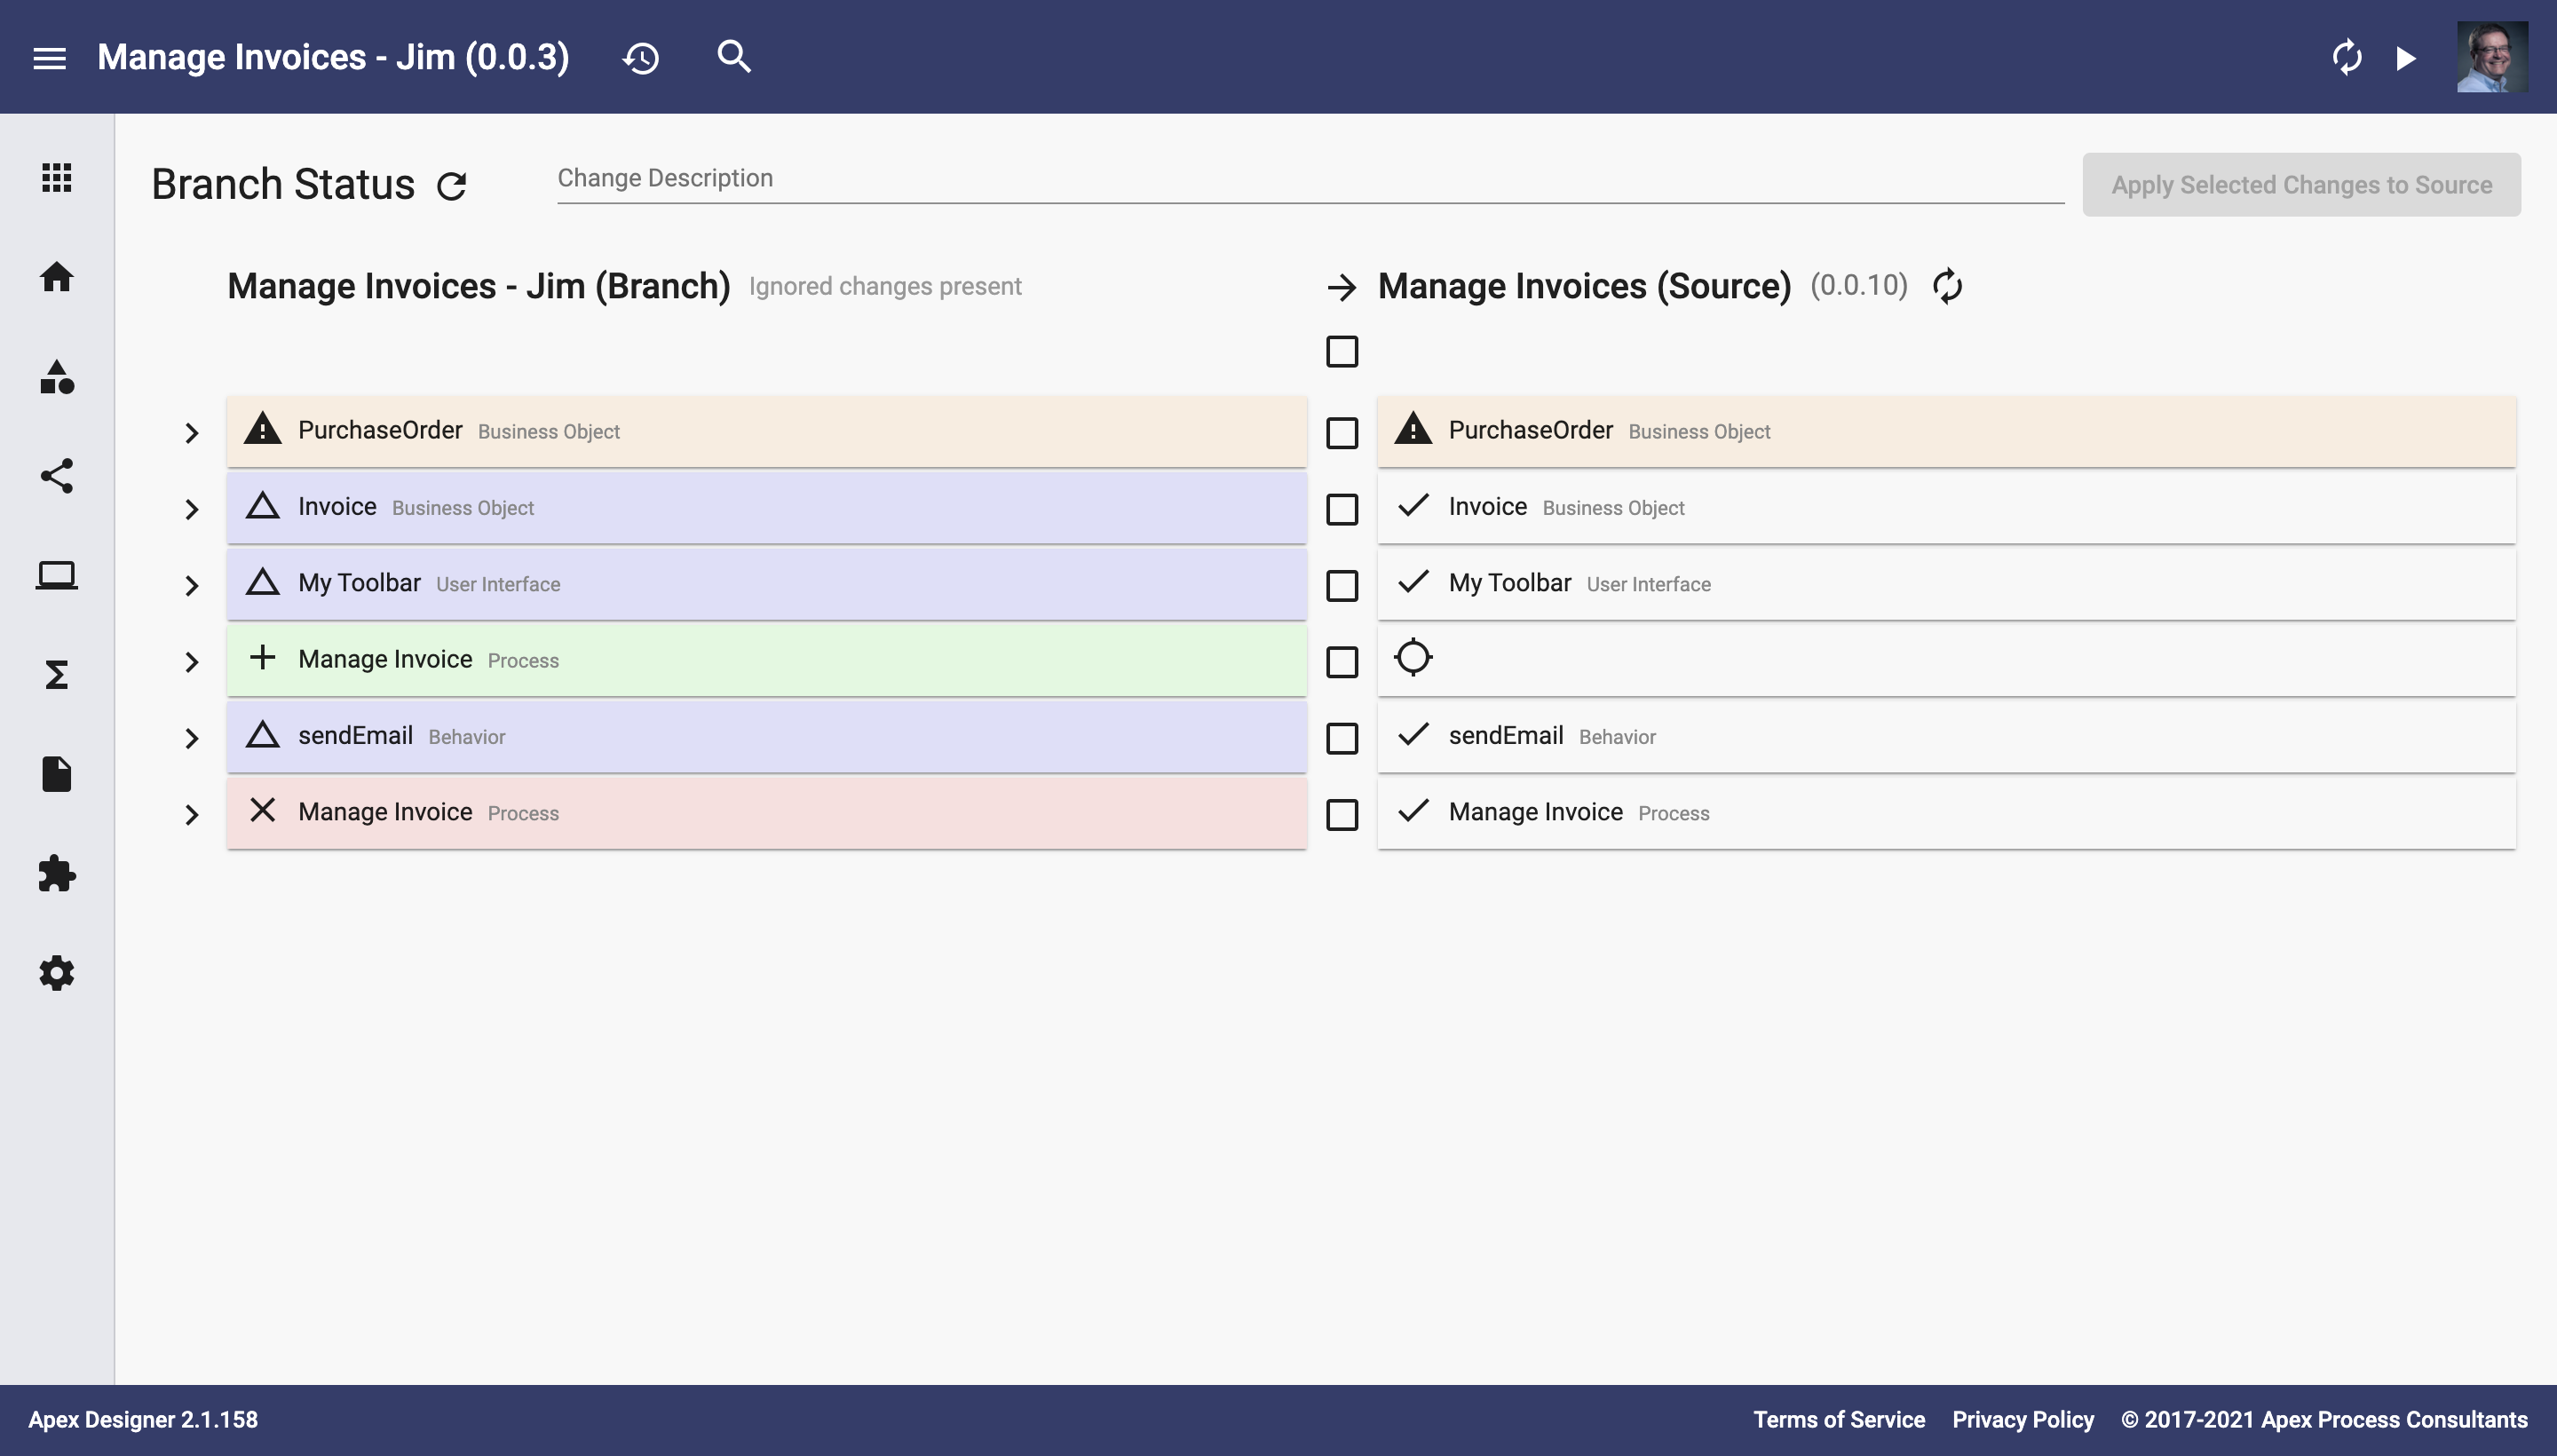Select source sendEmail Behavior row
The width and height of the screenshot is (2557, 1456).
point(1946,737)
